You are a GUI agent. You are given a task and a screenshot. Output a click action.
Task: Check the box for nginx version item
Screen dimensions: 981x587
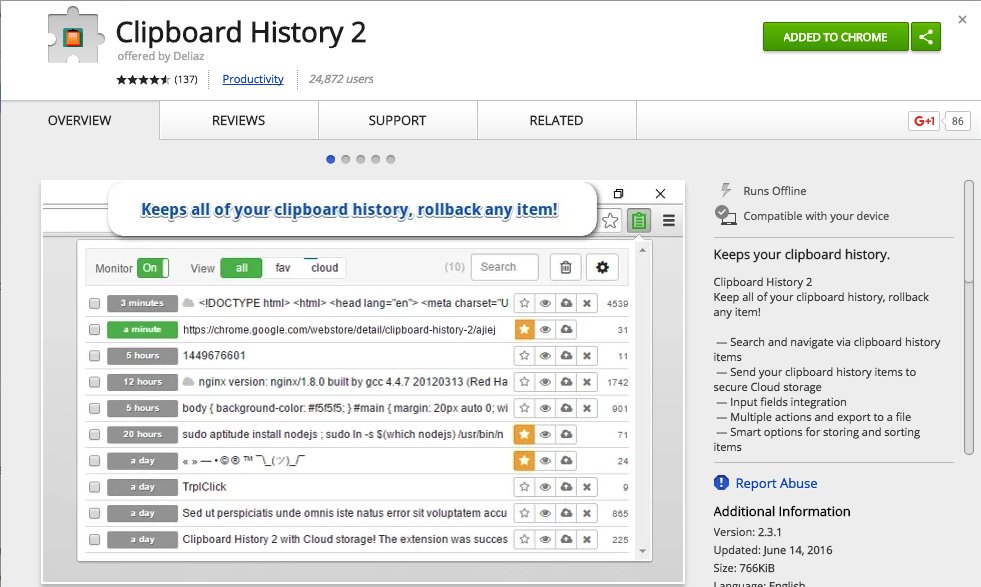pyautogui.click(x=94, y=382)
